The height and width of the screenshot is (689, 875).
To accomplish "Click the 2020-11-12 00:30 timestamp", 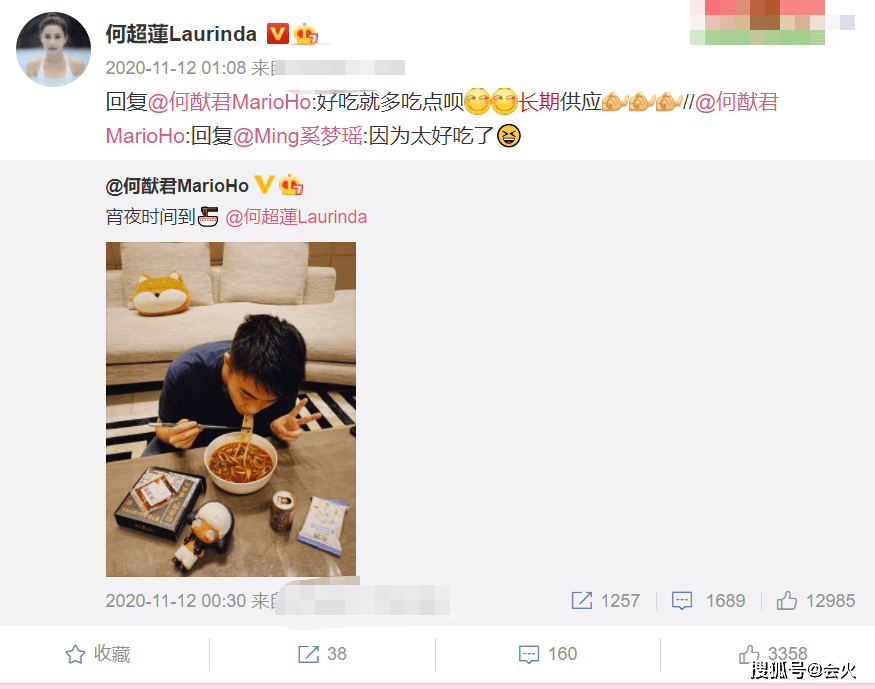I will pyautogui.click(x=176, y=600).
